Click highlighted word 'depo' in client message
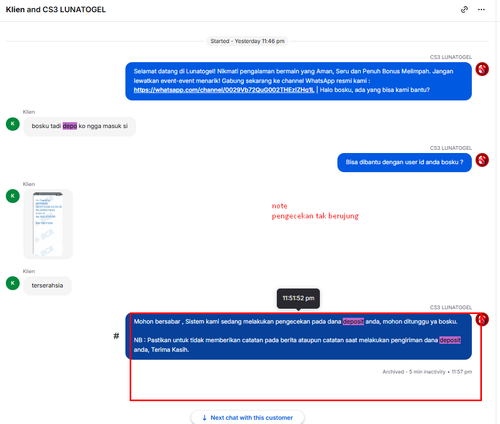Screen dimensions: 500x424 pos(70,126)
